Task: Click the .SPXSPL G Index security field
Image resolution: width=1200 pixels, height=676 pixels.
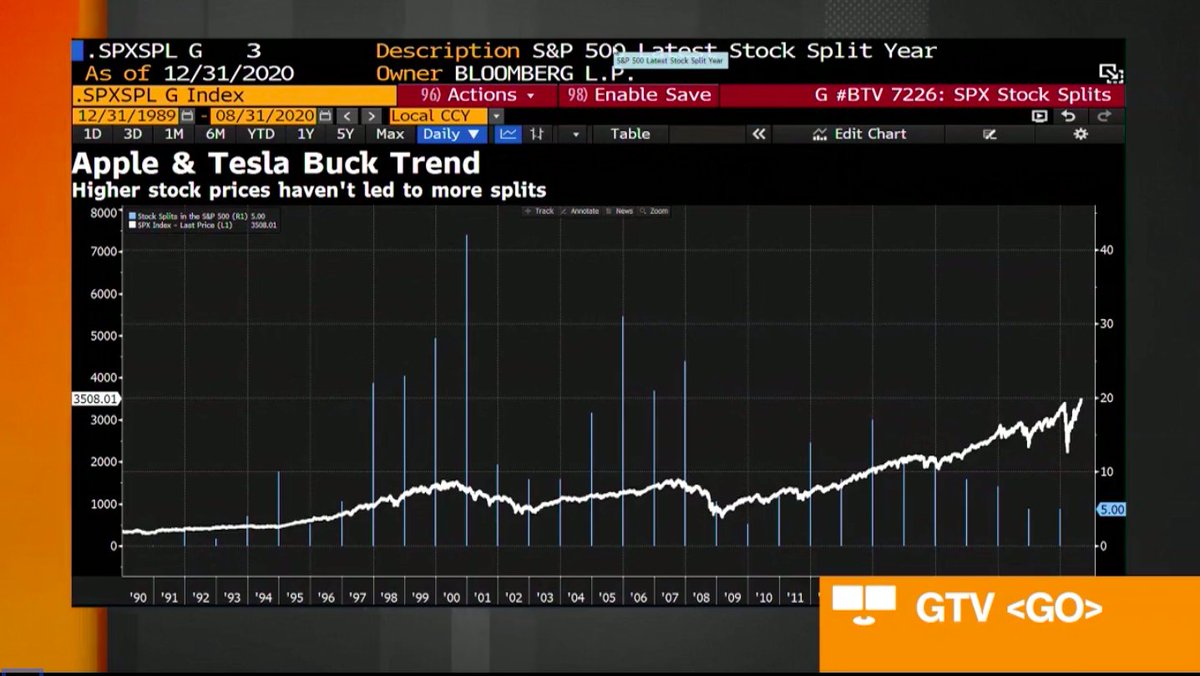Action: pyautogui.click(x=234, y=95)
